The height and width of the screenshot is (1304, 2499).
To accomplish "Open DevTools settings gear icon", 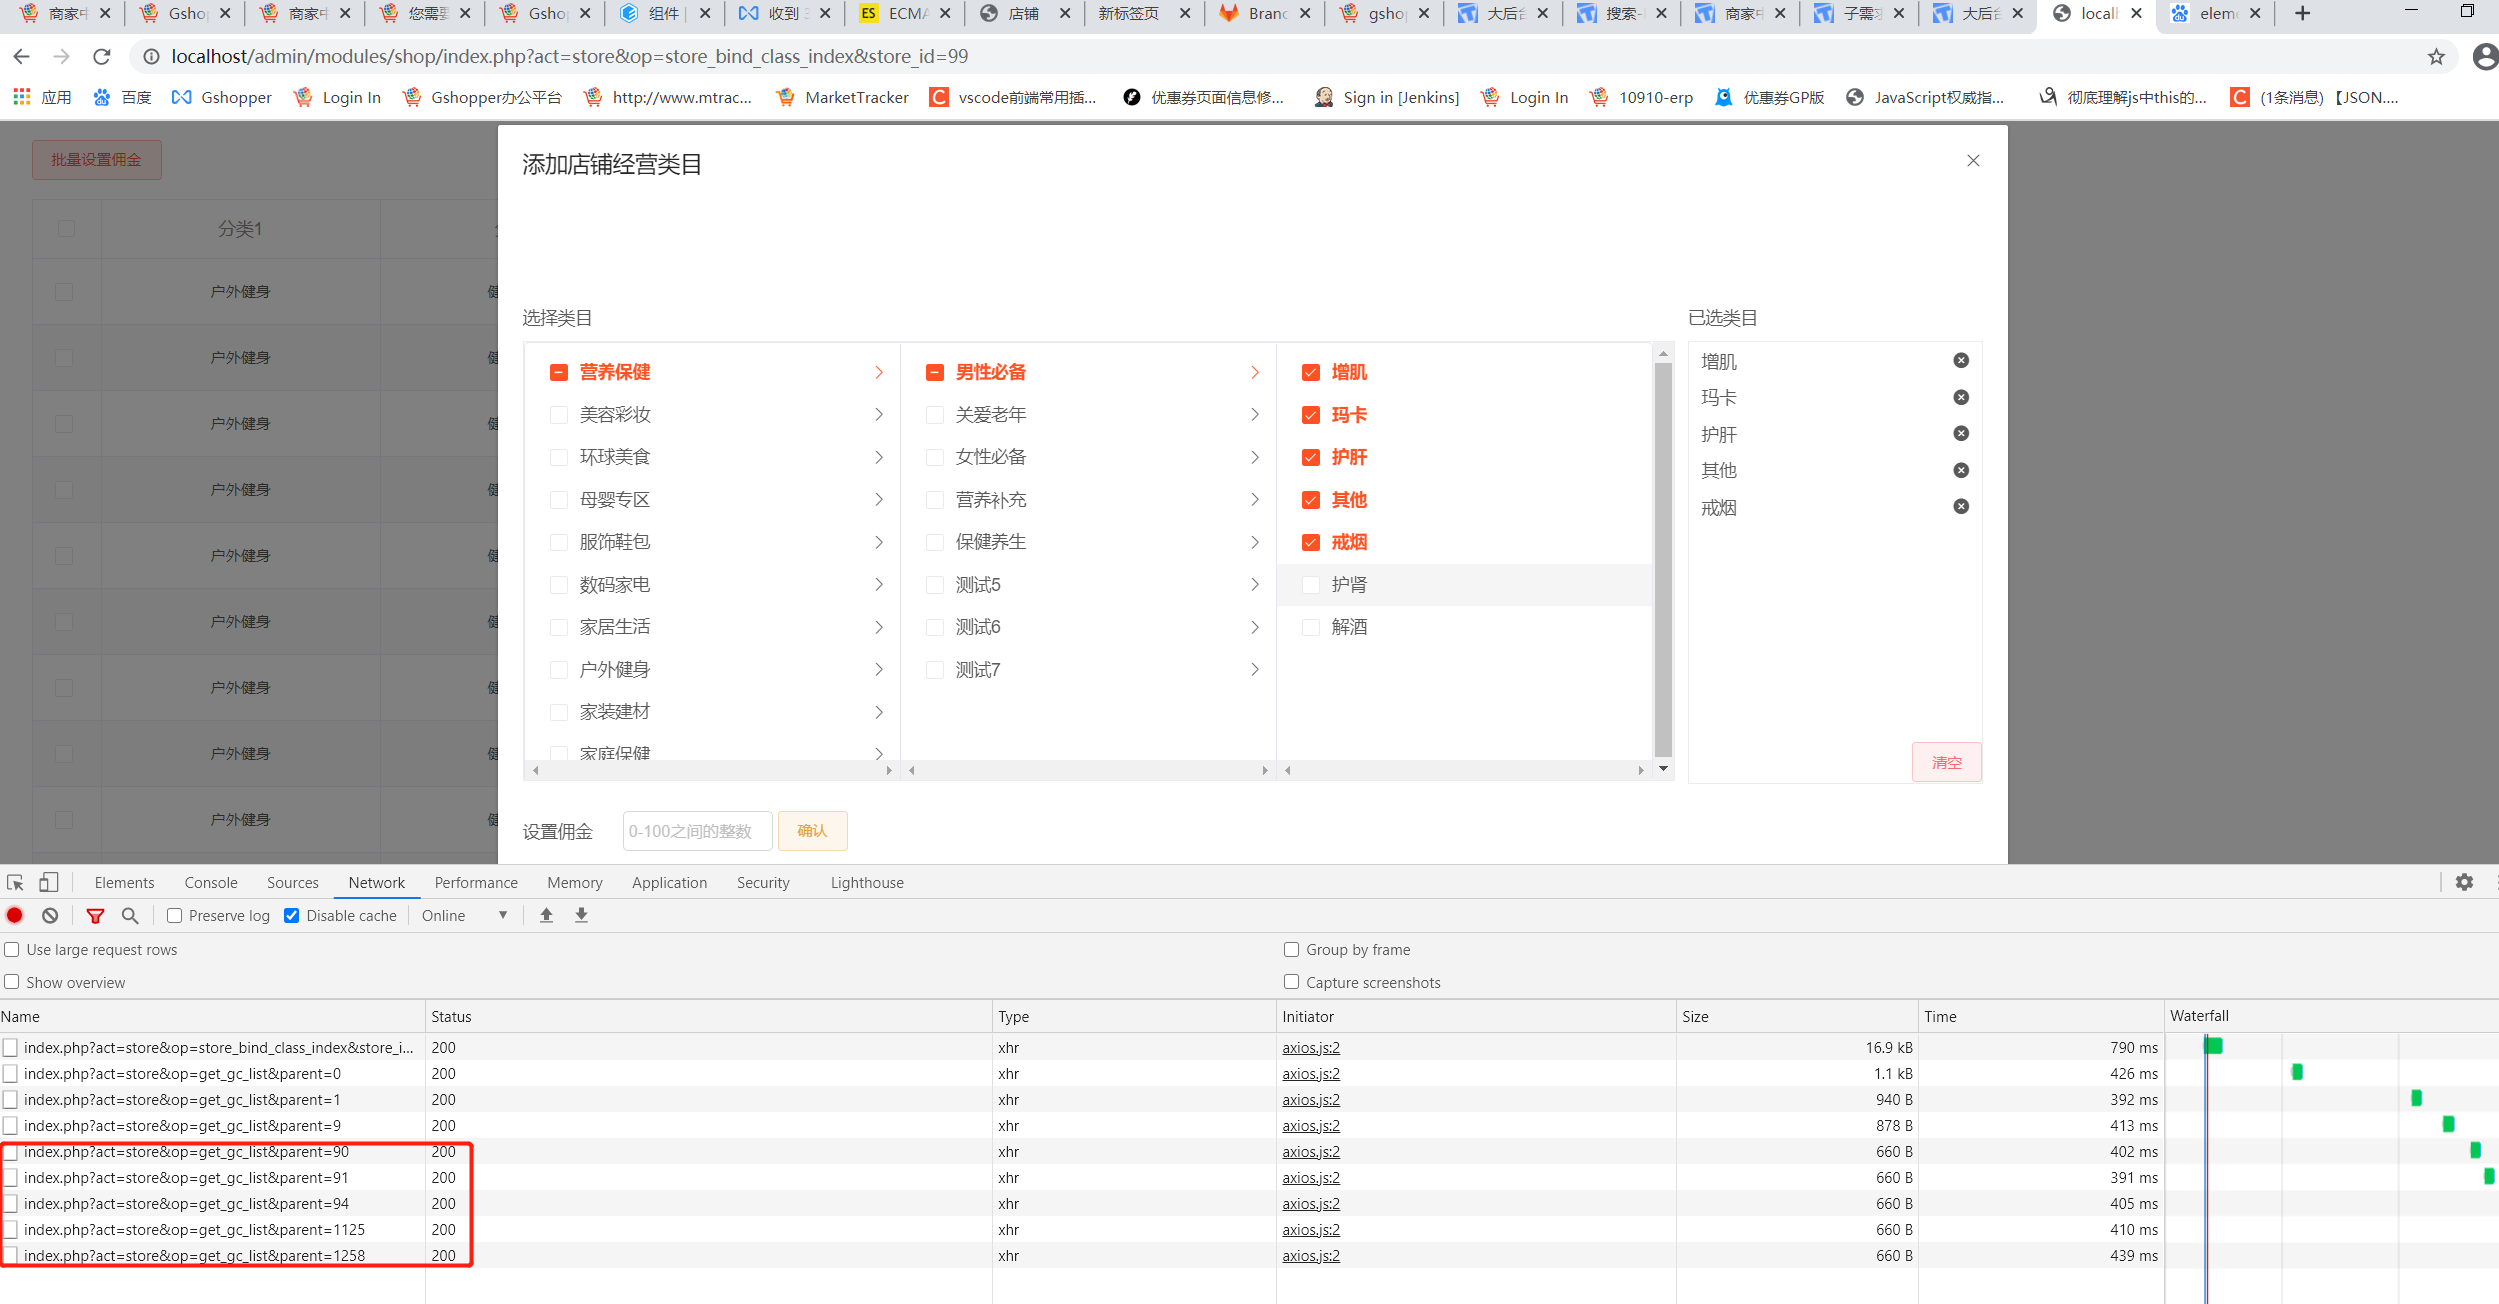I will pyautogui.click(x=2464, y=882).
